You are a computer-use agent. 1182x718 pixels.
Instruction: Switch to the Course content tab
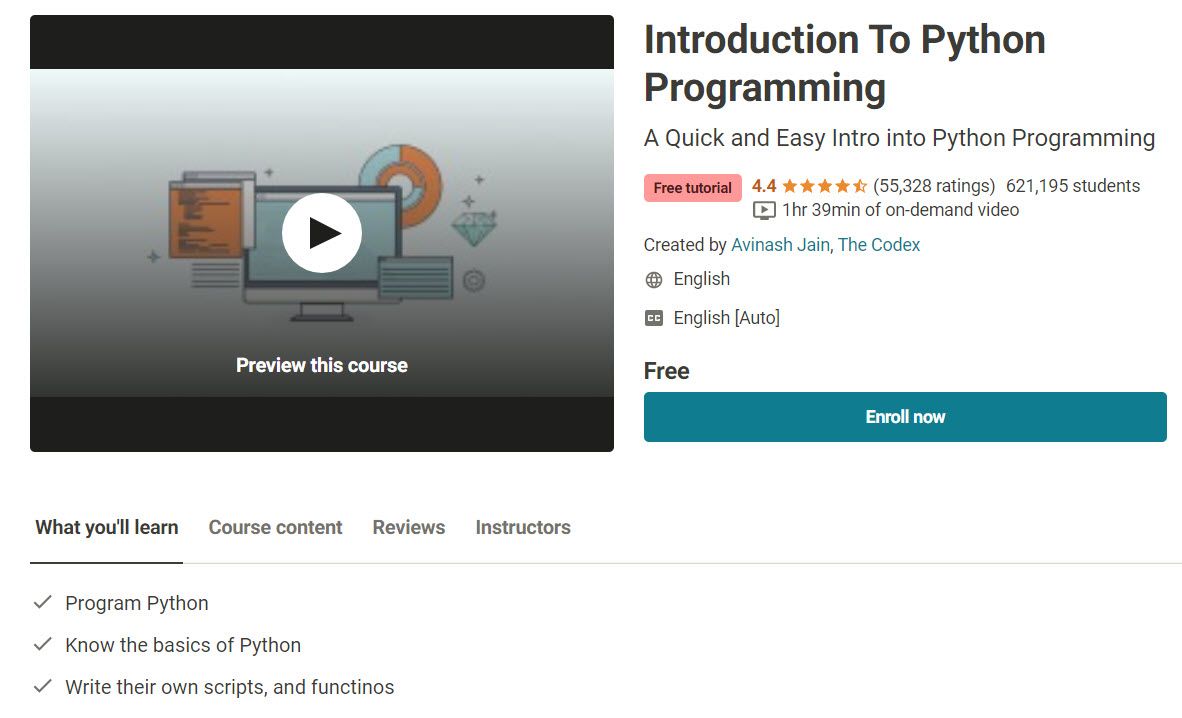pyautogui.click(x=275, y=527)
